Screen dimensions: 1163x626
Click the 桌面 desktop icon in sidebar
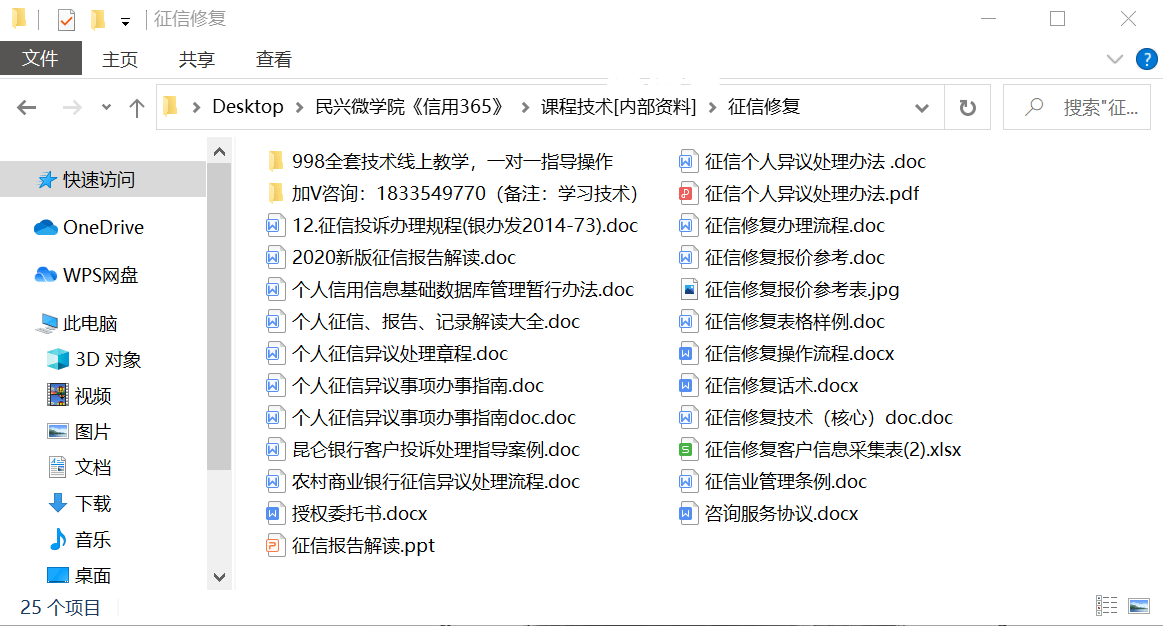58,575
